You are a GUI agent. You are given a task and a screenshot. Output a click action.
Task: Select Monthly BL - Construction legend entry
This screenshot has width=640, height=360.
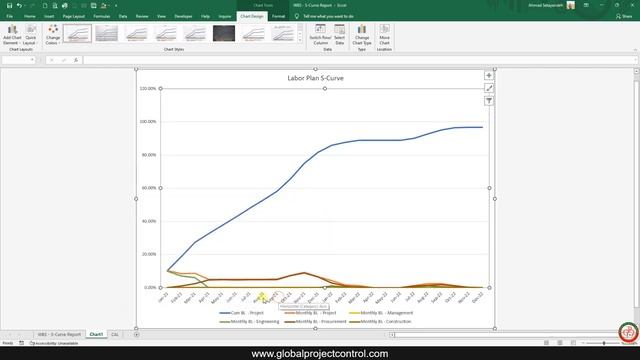pyautogui.click(x=380, y=322)
